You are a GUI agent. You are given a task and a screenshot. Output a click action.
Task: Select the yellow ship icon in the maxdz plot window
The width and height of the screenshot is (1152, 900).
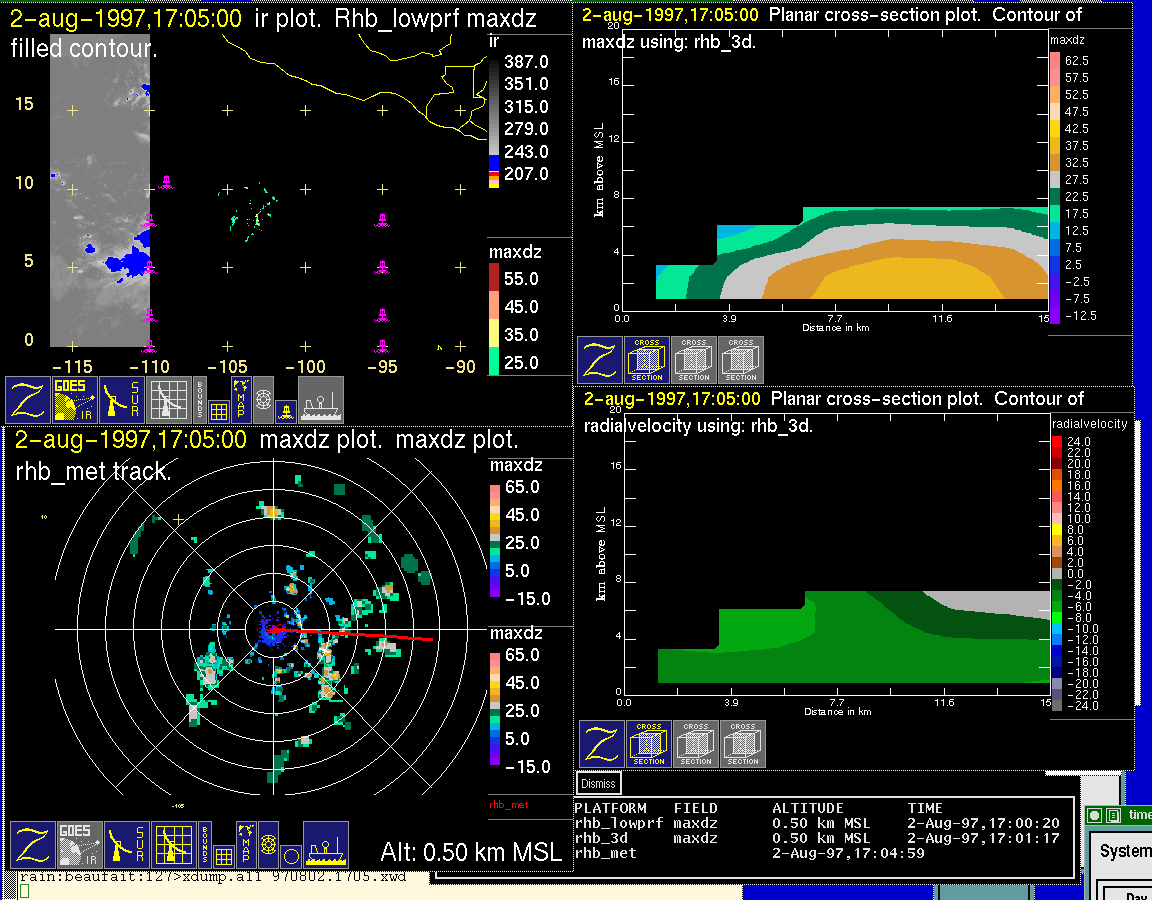tap(325, 845)
